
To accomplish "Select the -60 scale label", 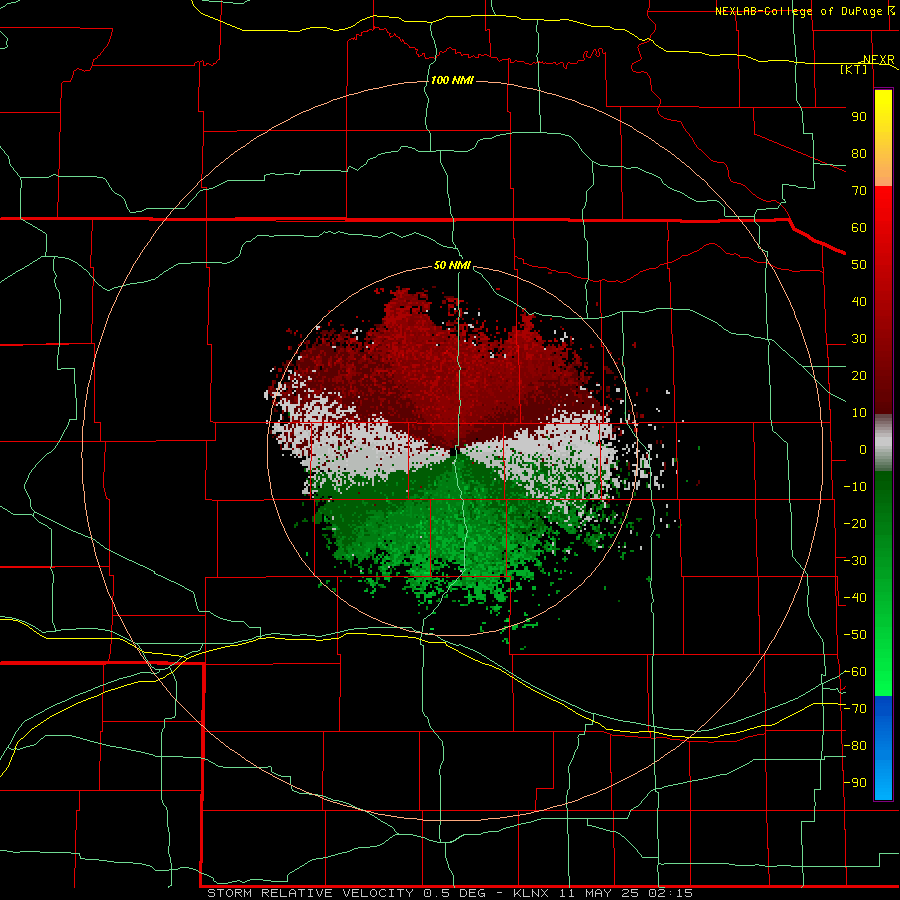I will click(x=855, y=672).
